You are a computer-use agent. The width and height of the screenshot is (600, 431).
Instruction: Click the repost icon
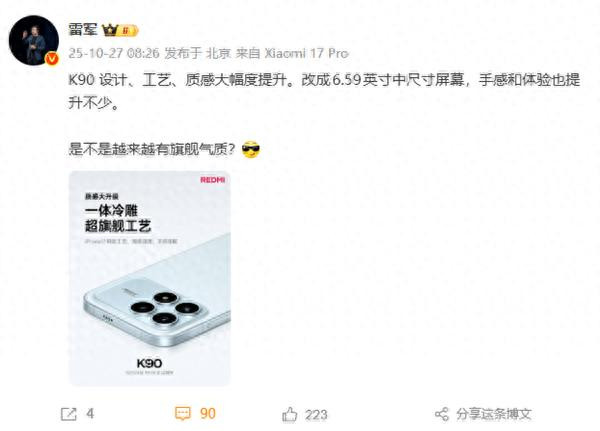click(69, 414)
